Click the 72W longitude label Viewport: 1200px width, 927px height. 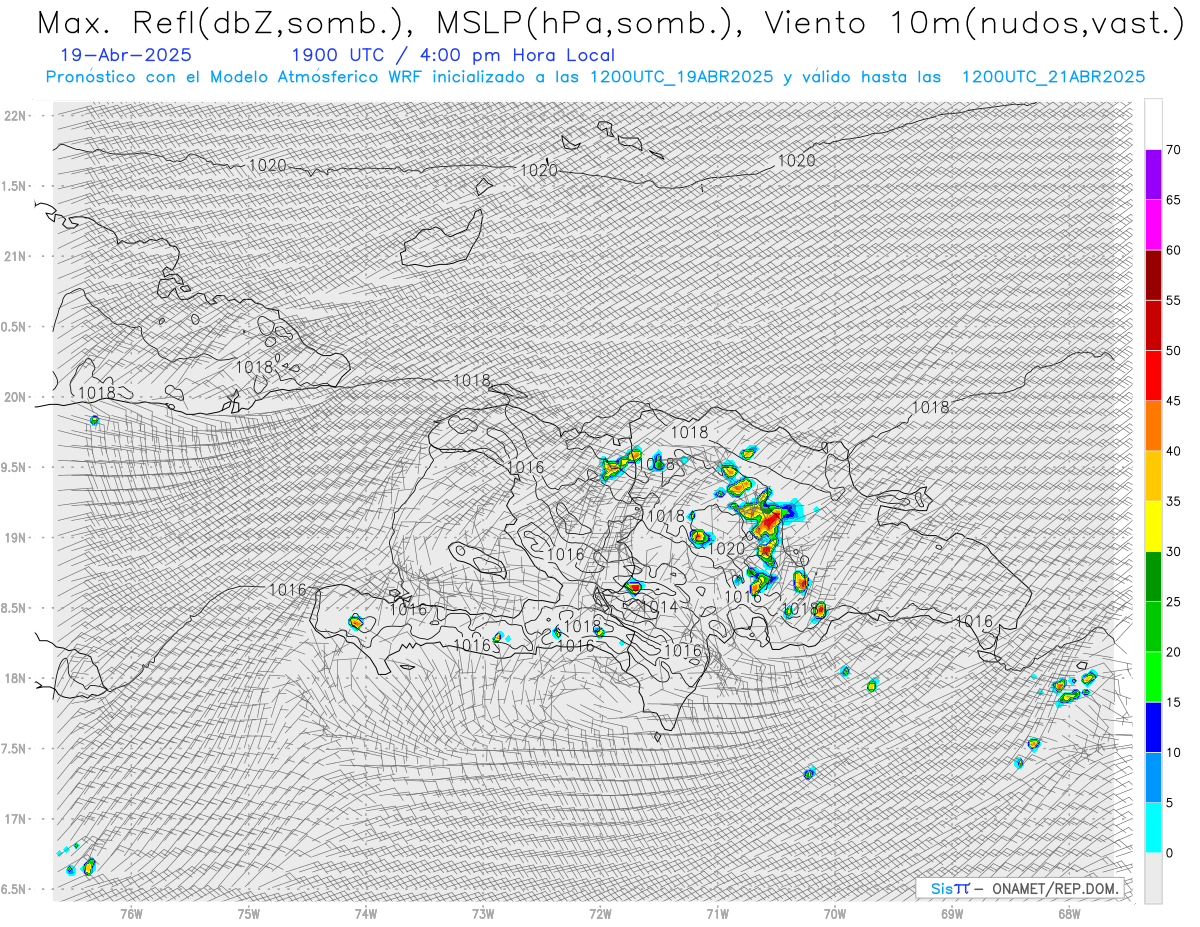601,914
